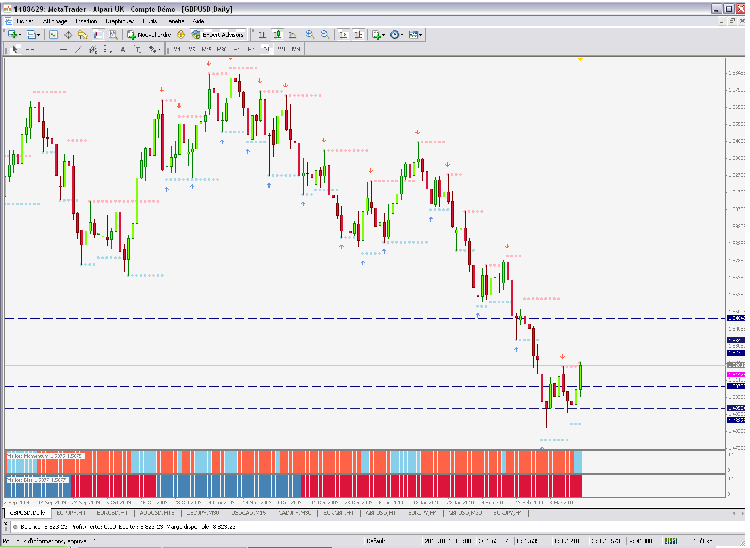Expand the Profiles dropdown arrow
The width and height of the screenshot is (750, 548).
[x=39, y=34]
